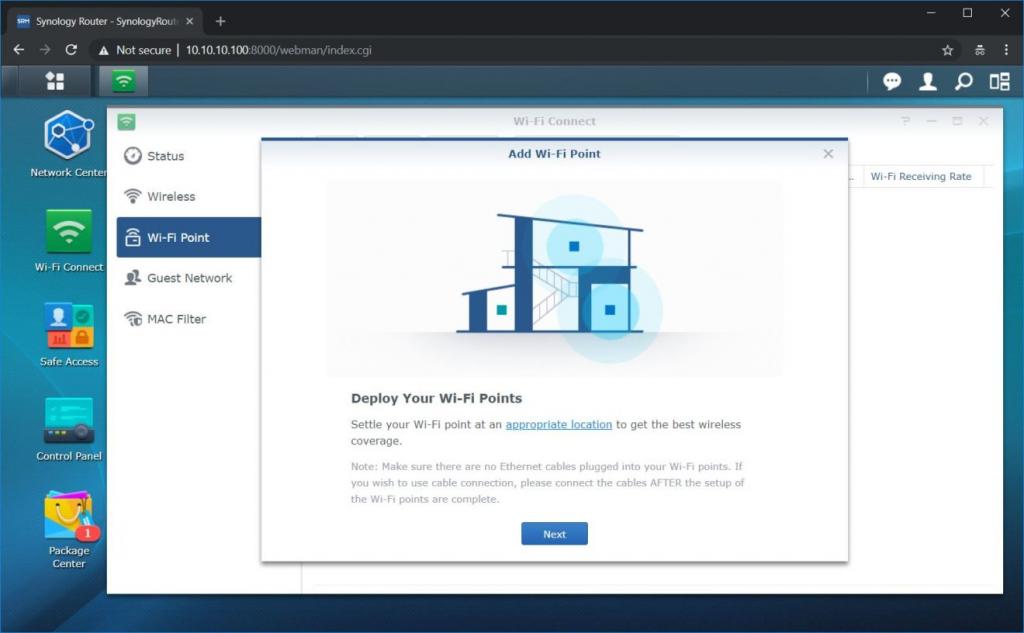Click the browser address bar
The width and height of the screenshot is (1024, 633).
(500, 50)
